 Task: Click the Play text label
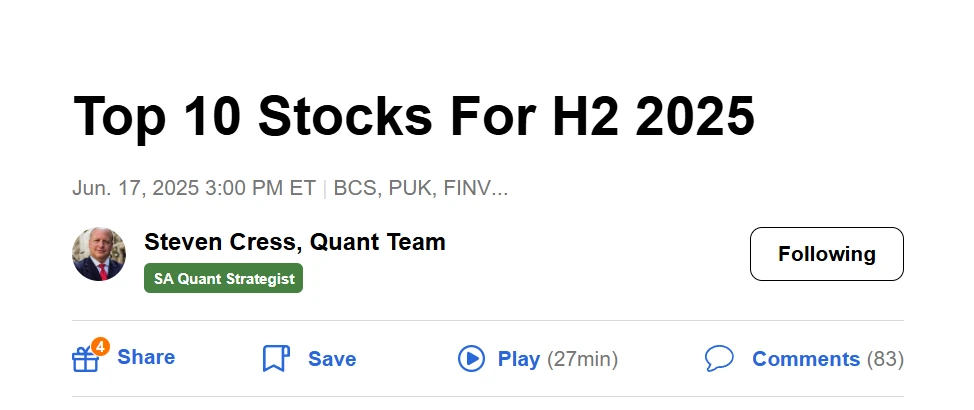click(519, 359)
